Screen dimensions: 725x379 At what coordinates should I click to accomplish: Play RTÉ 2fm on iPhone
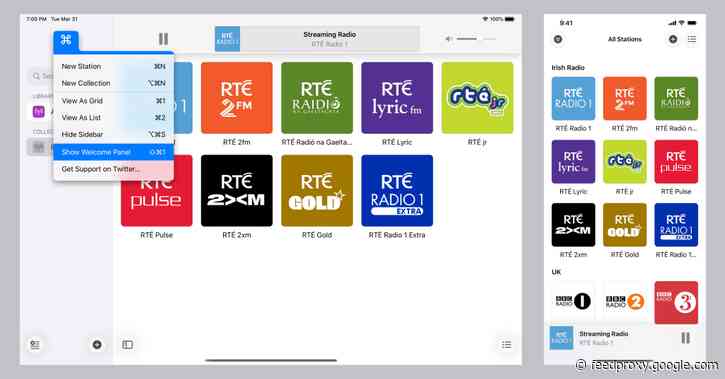tap(625, 98)
